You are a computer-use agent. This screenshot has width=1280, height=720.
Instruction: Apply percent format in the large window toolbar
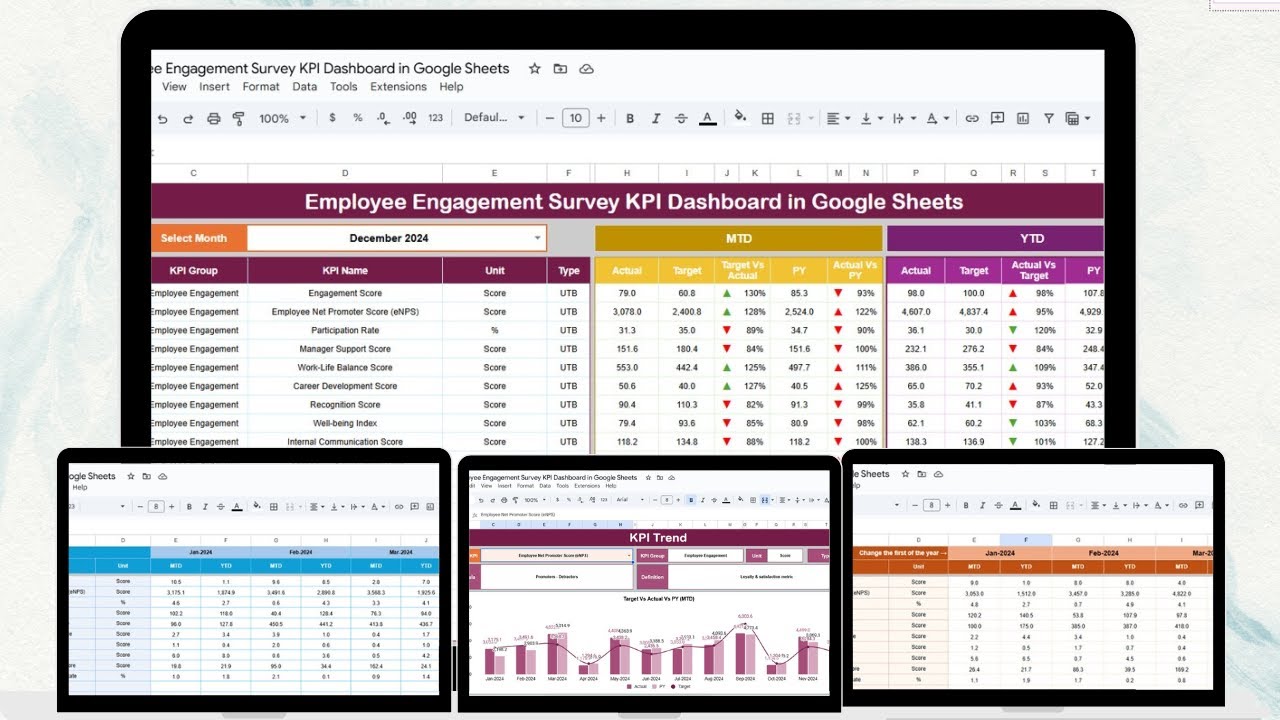(x=357, y=118)
